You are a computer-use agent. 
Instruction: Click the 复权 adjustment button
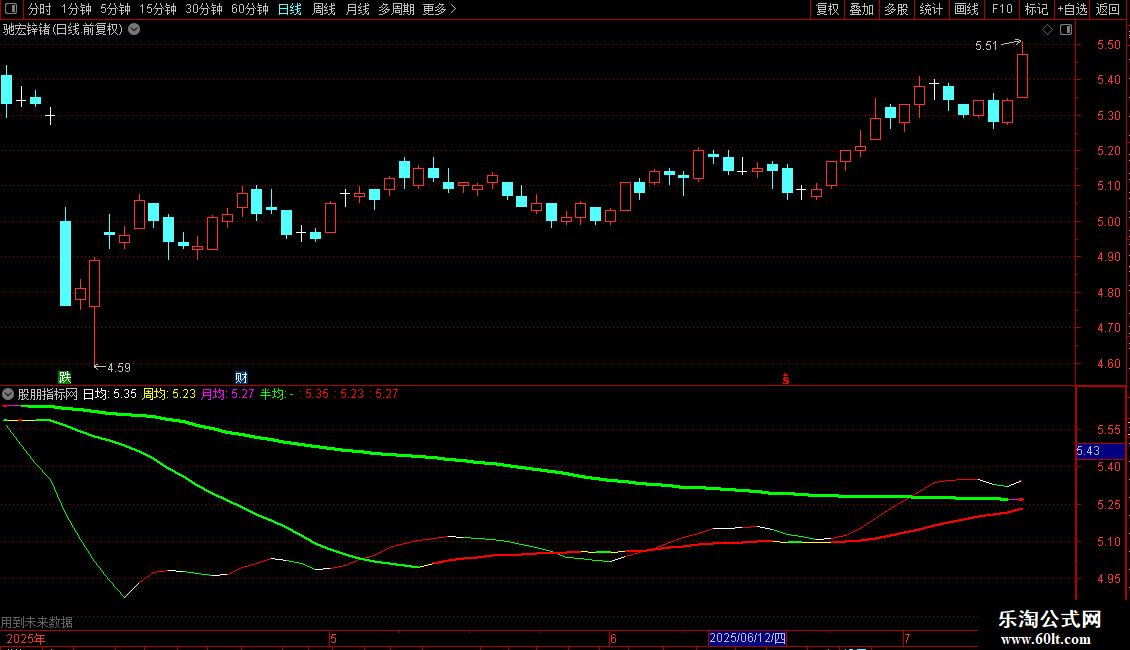[827, 9]
